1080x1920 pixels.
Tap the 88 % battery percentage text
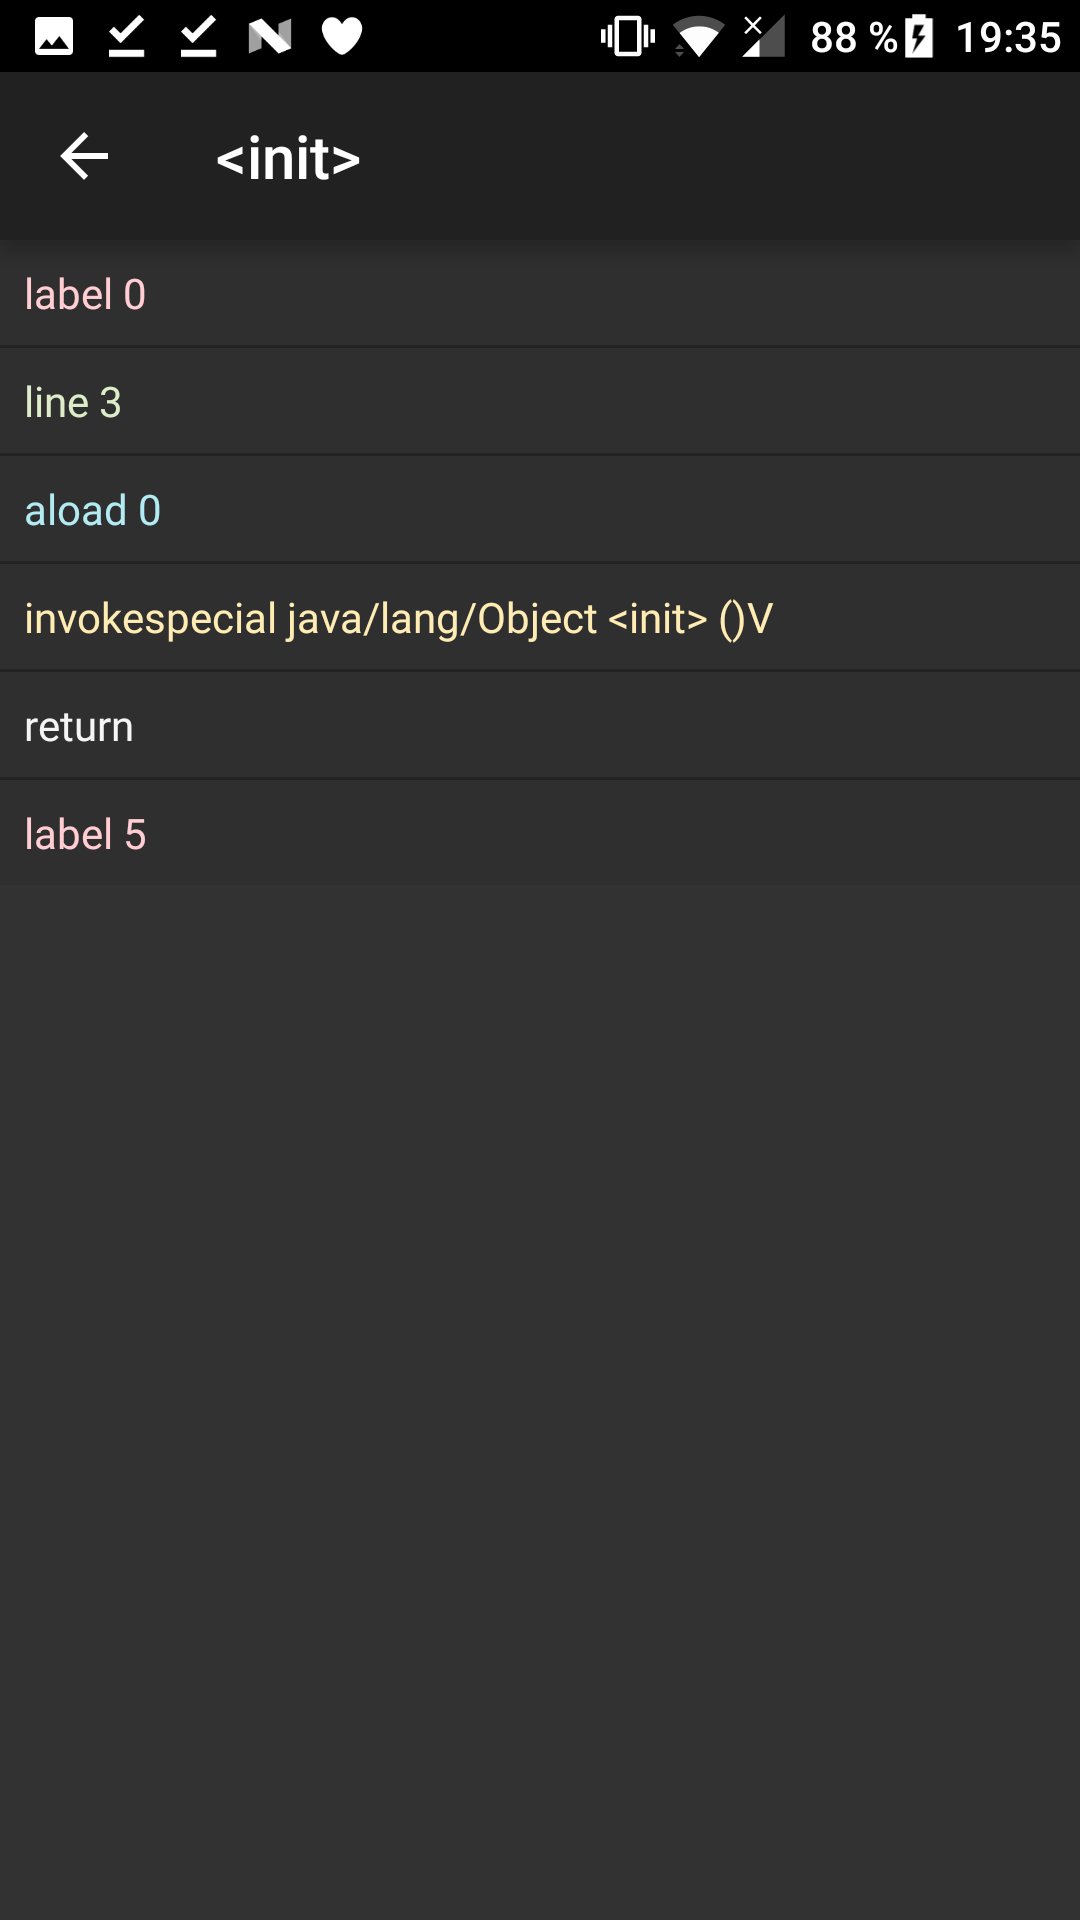pyautogui.click(x=853, y=38)
